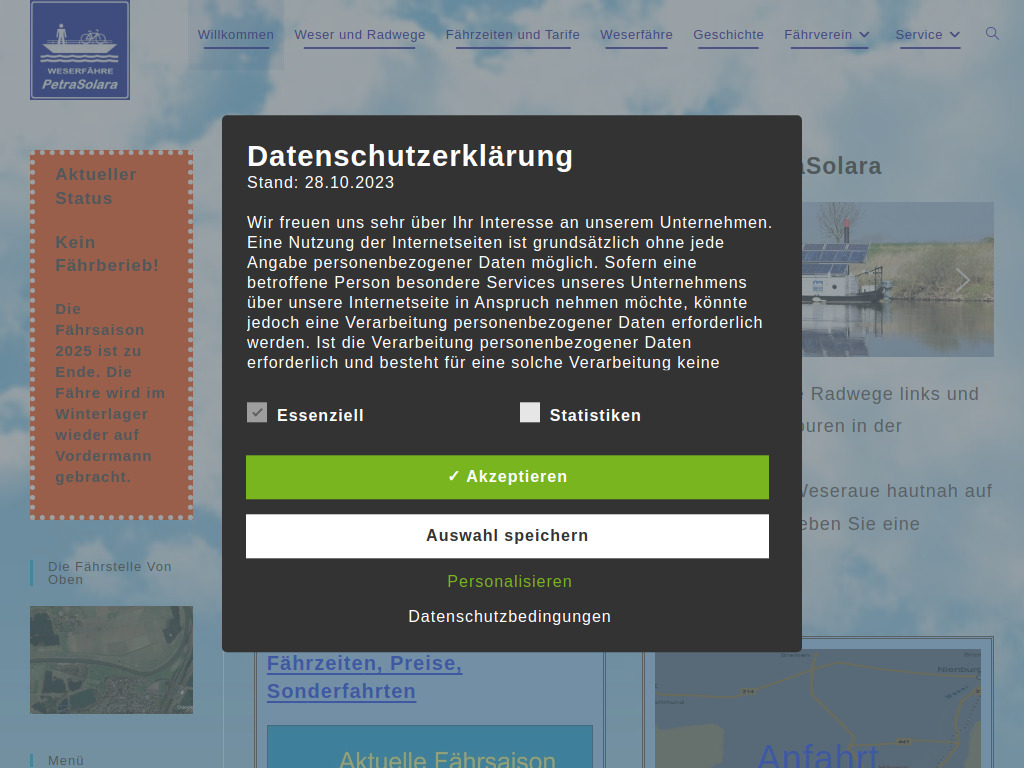Open the aerial photo under Die Fährstelle Von Oben
The width and height of the screenshot is (1024, 768).
click(111, 659)
